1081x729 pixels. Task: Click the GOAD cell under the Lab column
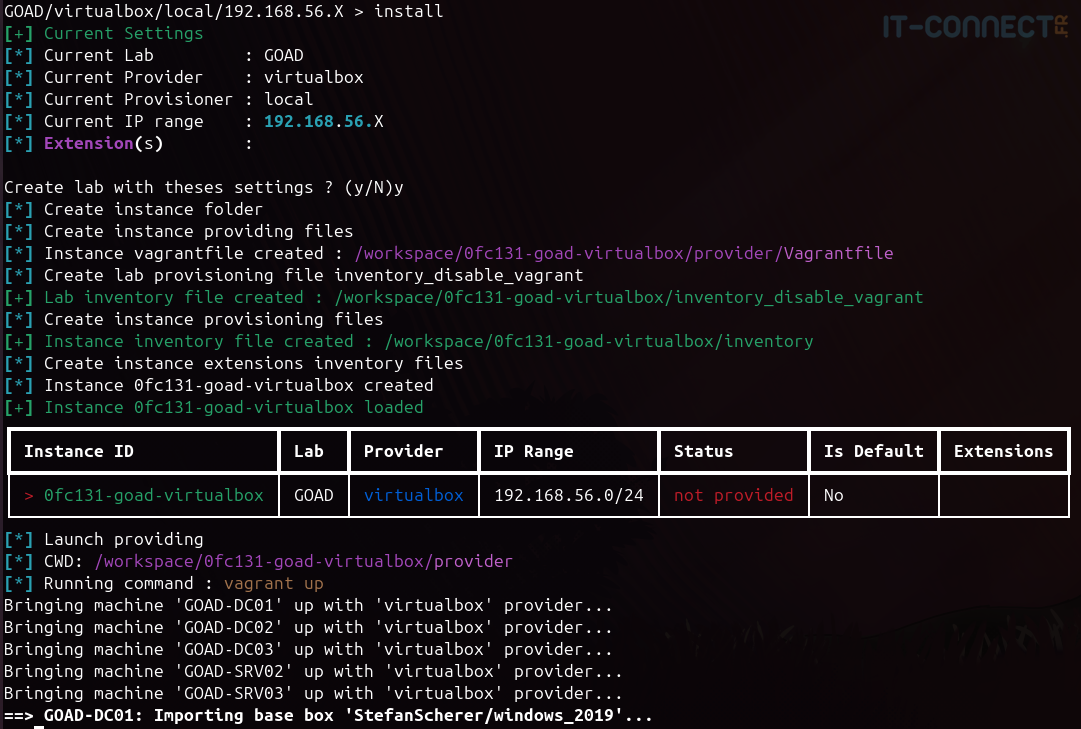[312, 495]
